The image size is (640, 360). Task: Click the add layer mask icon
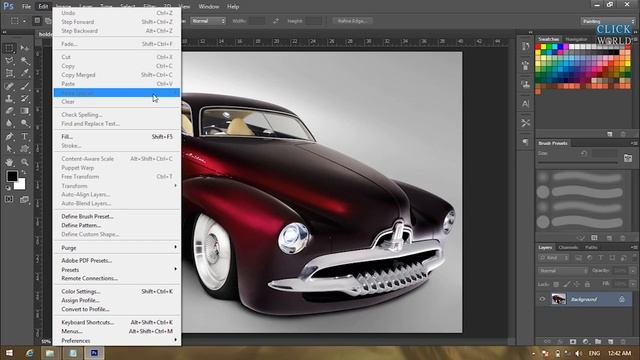[x=573, y=341]
